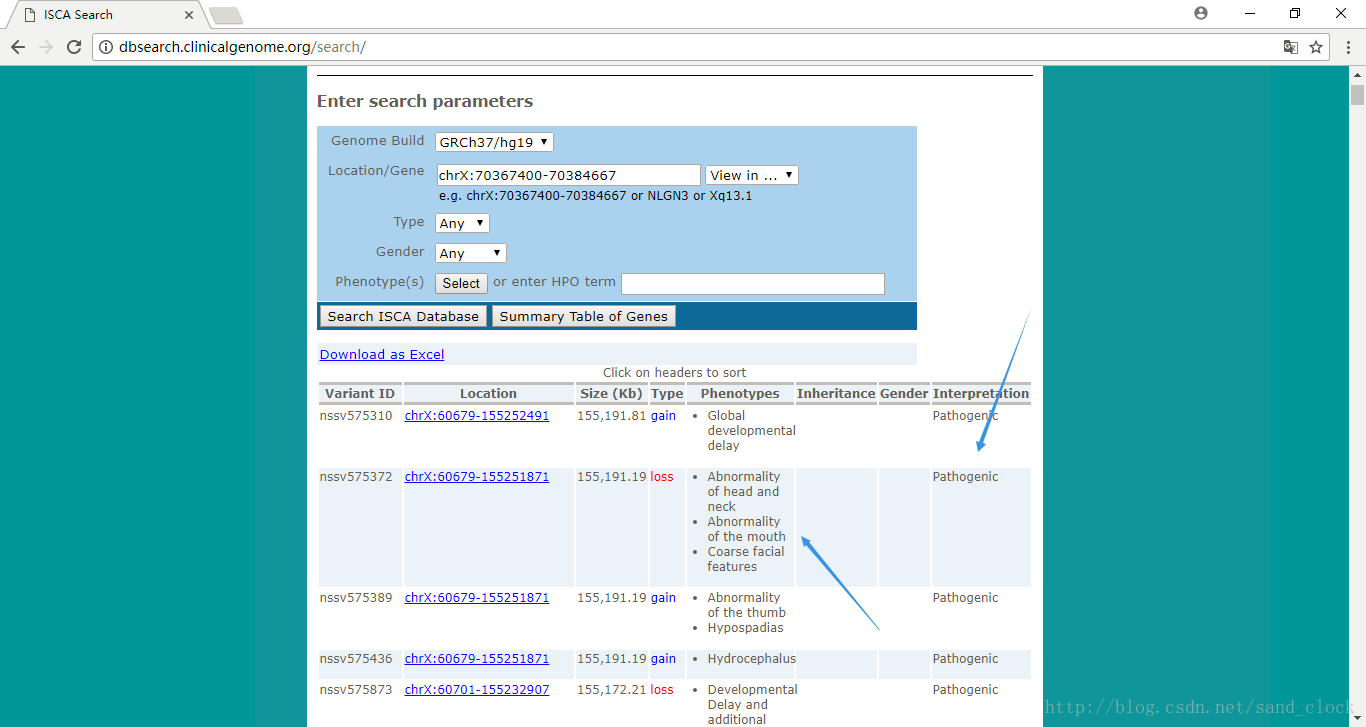Click 'Hypospadias' phenotype text
Viewport: 1366px width, 727px height.
coord(745,628)
